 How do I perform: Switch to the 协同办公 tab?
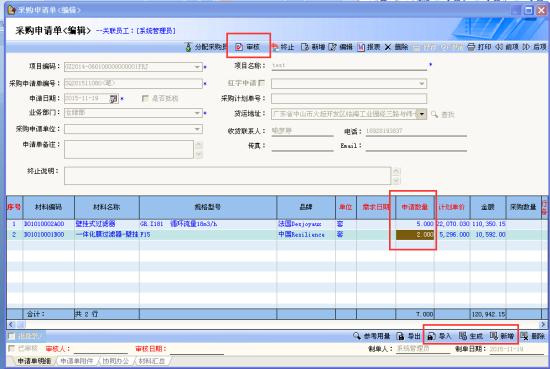click(115, 361)
